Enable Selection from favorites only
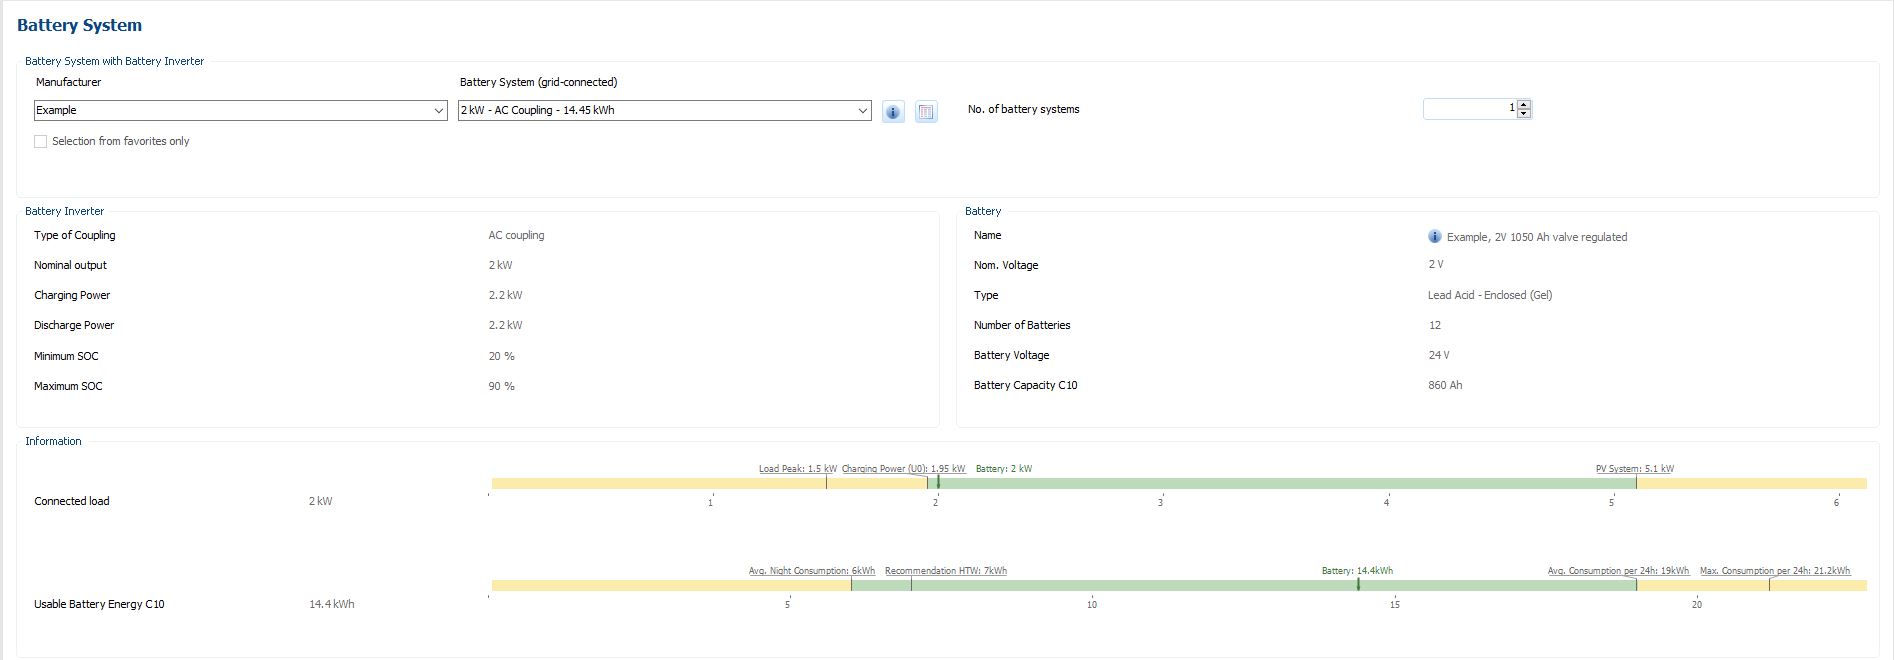 (x=41, y=142)
